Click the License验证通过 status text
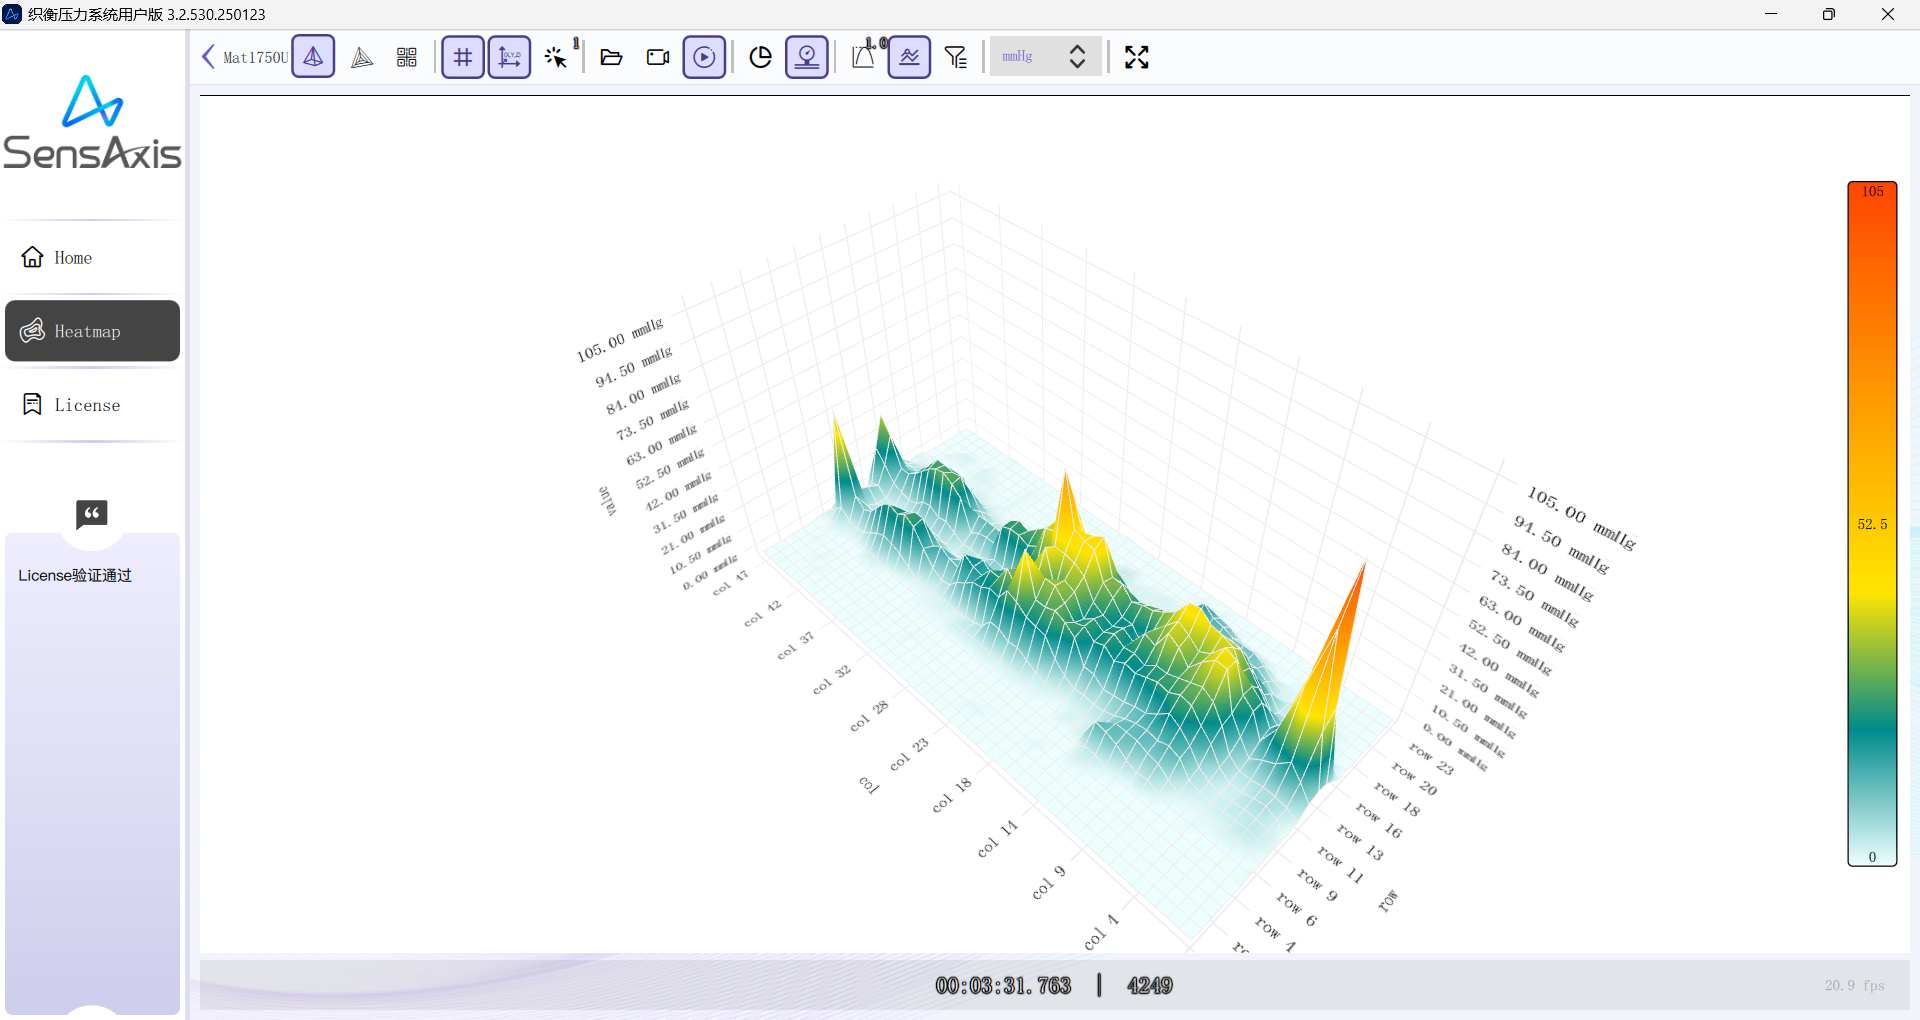 click(x=75, y=575)
